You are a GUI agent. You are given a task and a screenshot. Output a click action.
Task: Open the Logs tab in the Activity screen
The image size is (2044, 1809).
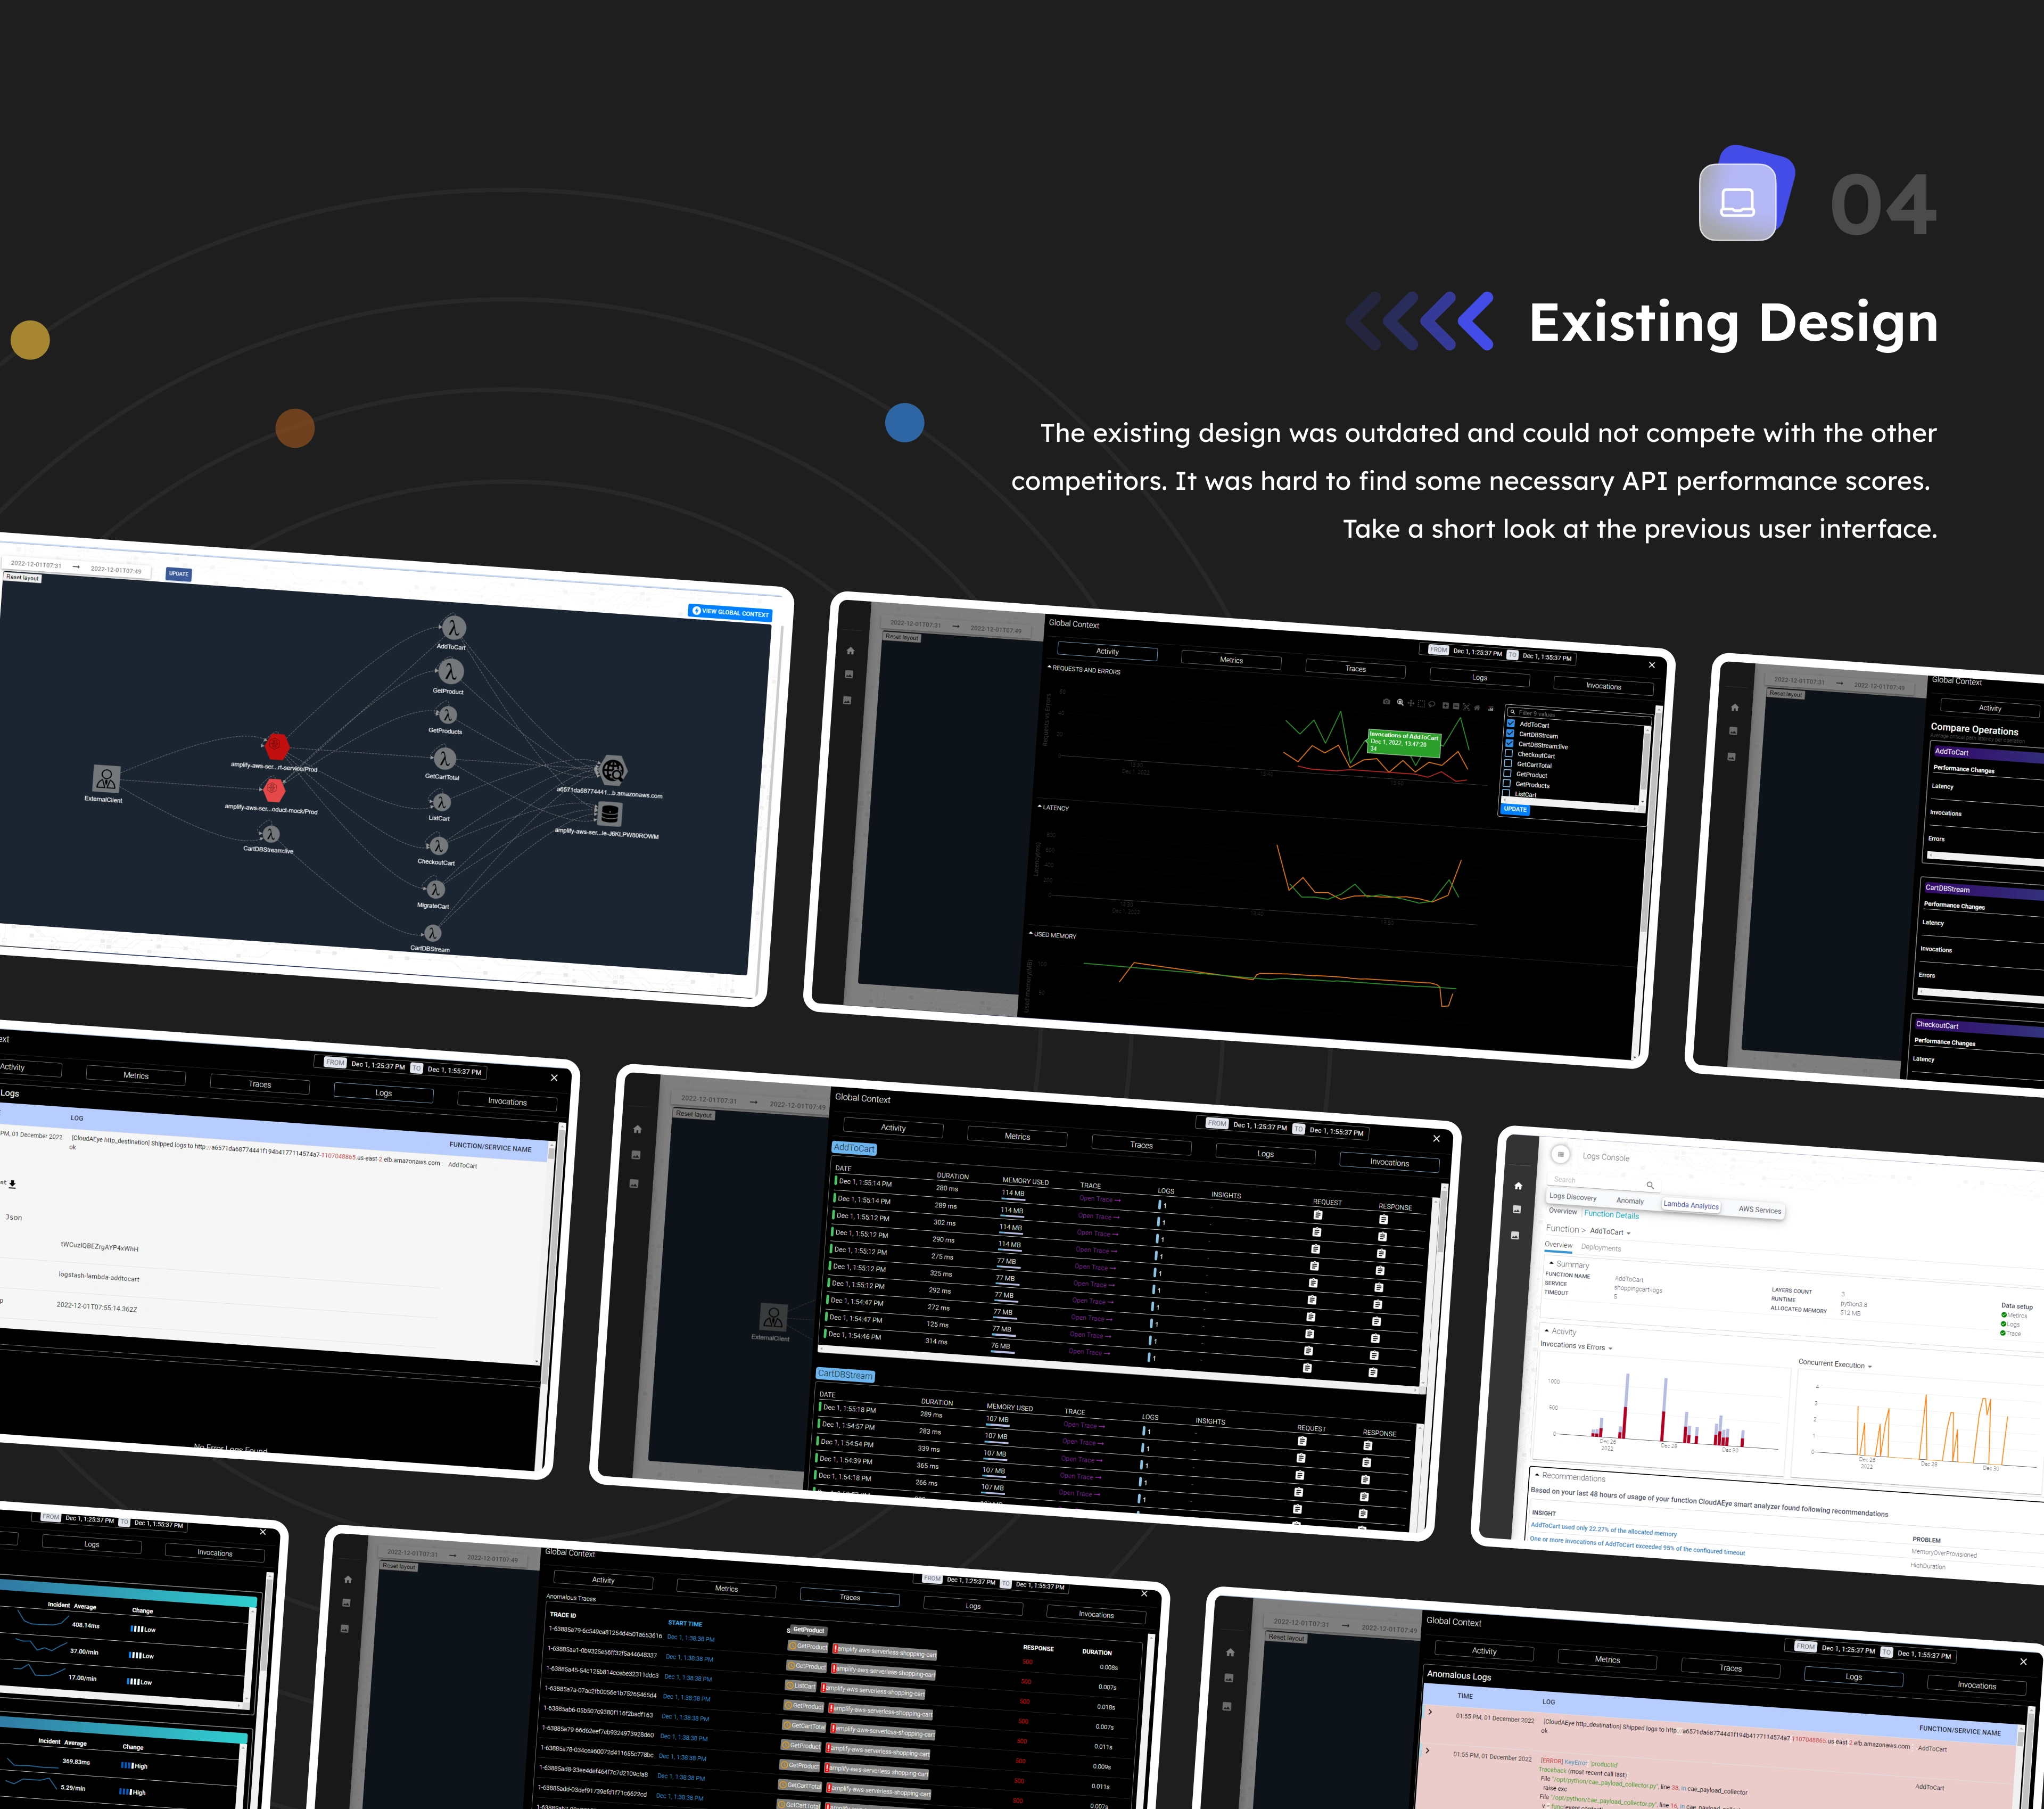[1479, 678]
